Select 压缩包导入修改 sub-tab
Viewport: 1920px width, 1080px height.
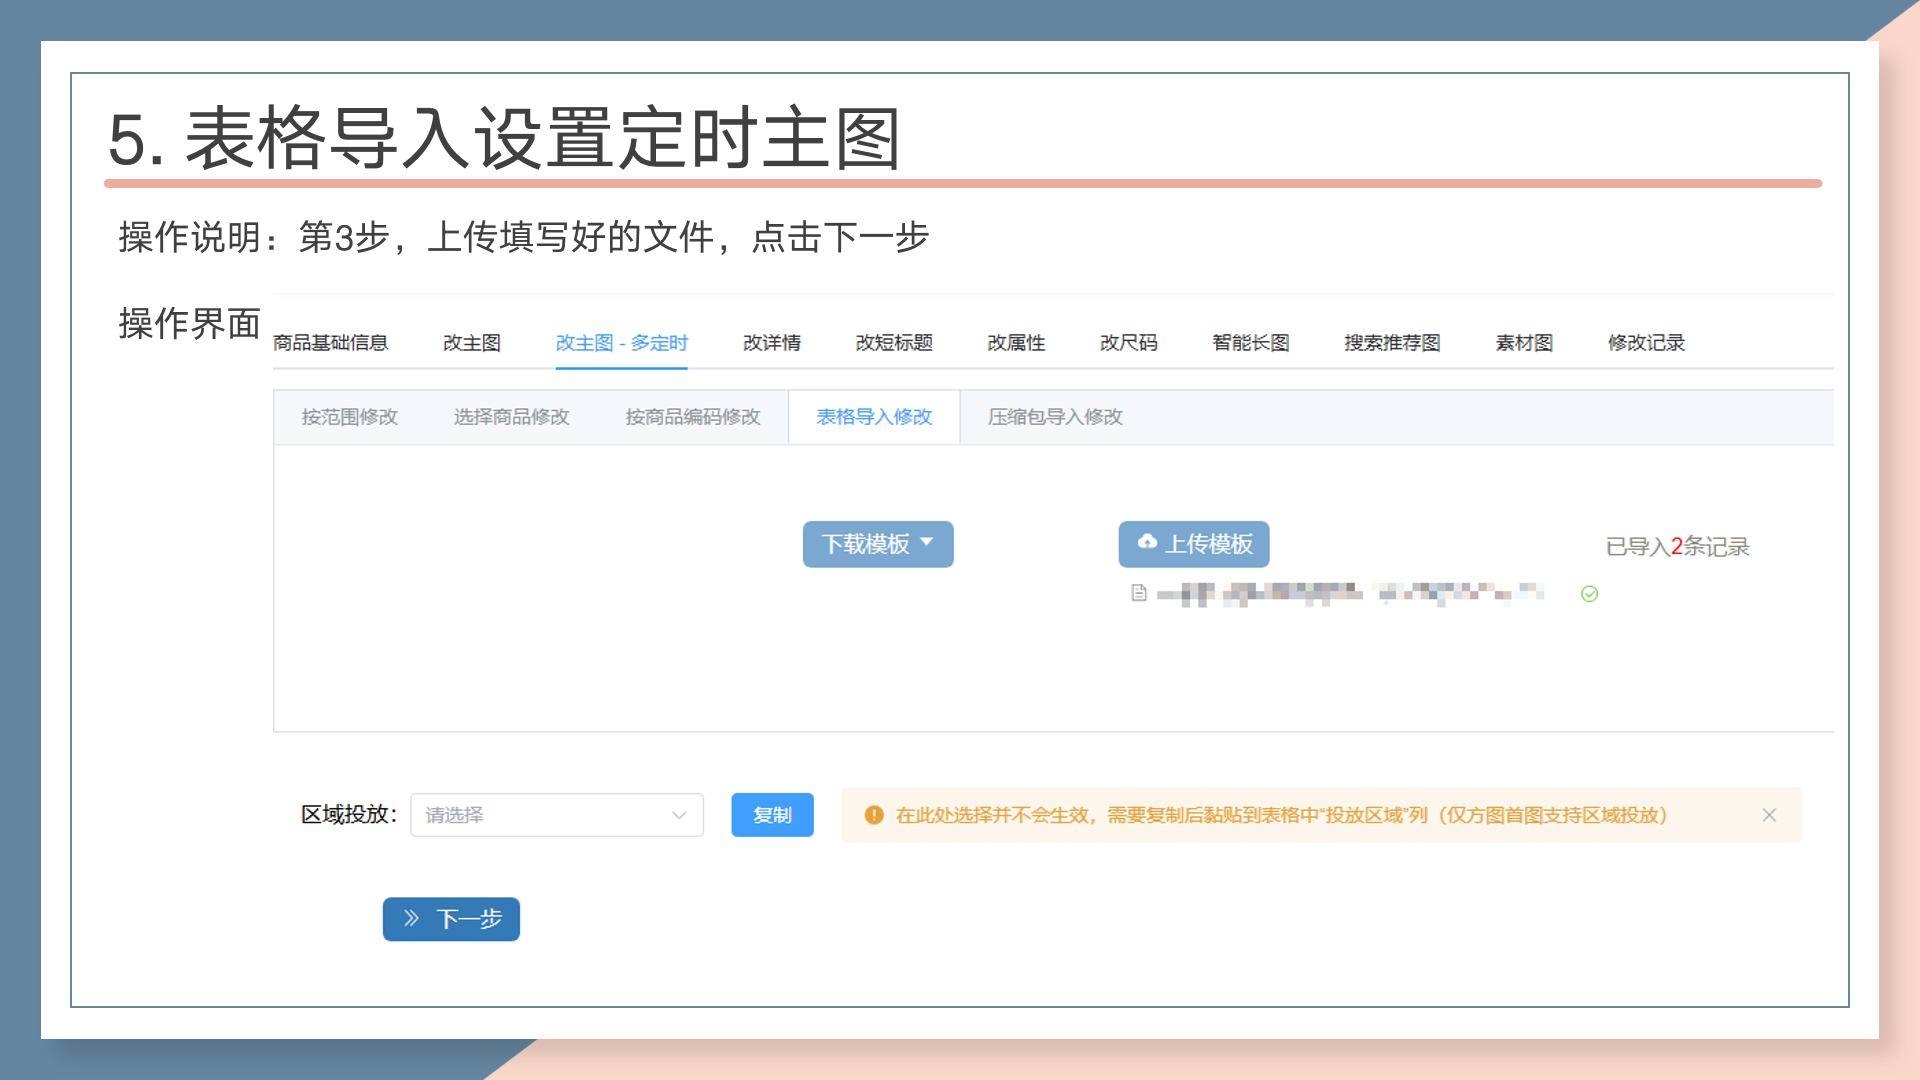[1055, 417]
